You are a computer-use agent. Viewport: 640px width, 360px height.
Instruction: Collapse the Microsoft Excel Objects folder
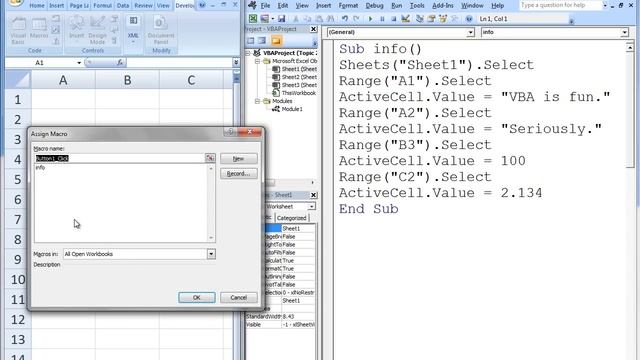coord(258,61)
